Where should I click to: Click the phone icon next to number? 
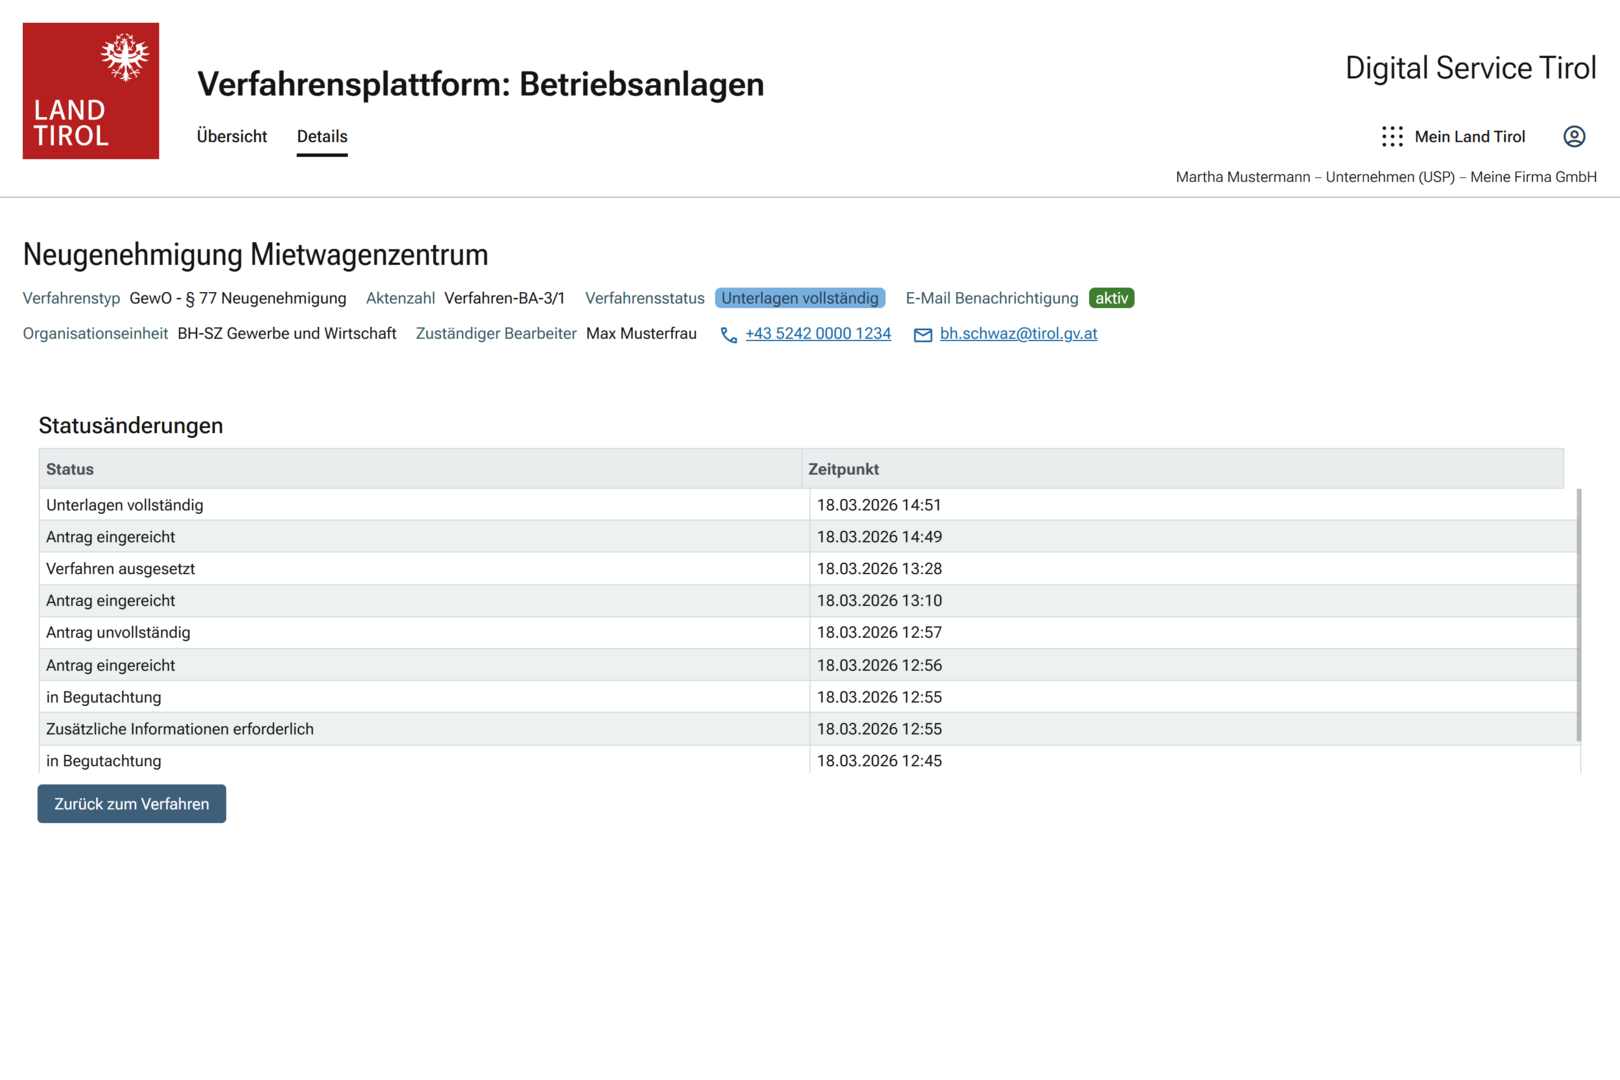(x=728, y=335)
